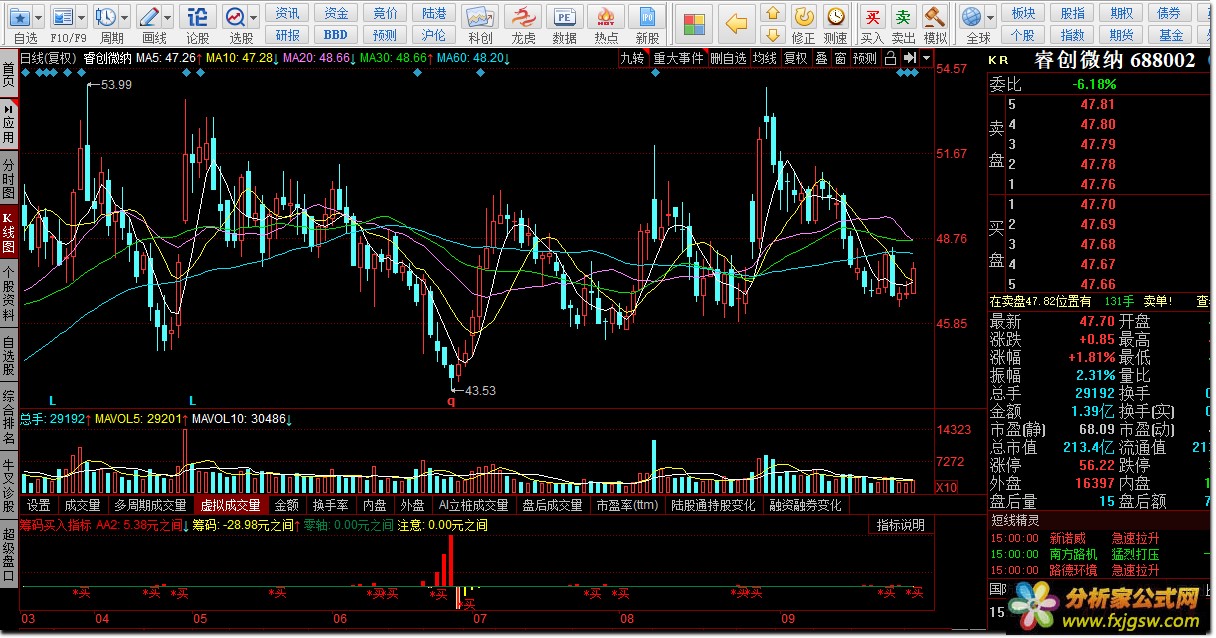Viewport: 1216px width, 638px height.
Task: Toggle the 九转 indicator button
Action: coord(632,58)
